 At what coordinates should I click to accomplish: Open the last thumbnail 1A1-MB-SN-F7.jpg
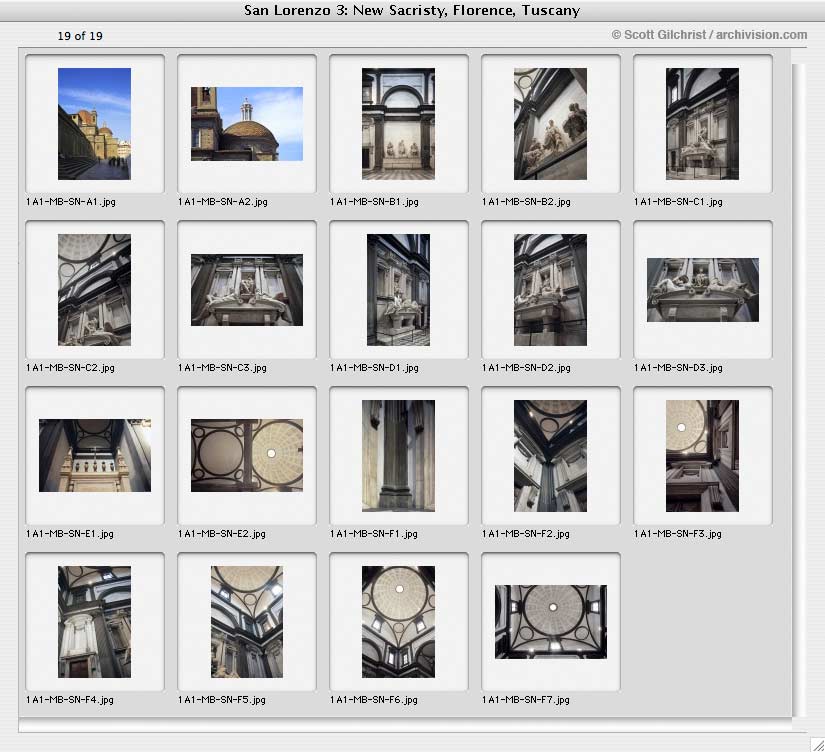coord(551,622)
